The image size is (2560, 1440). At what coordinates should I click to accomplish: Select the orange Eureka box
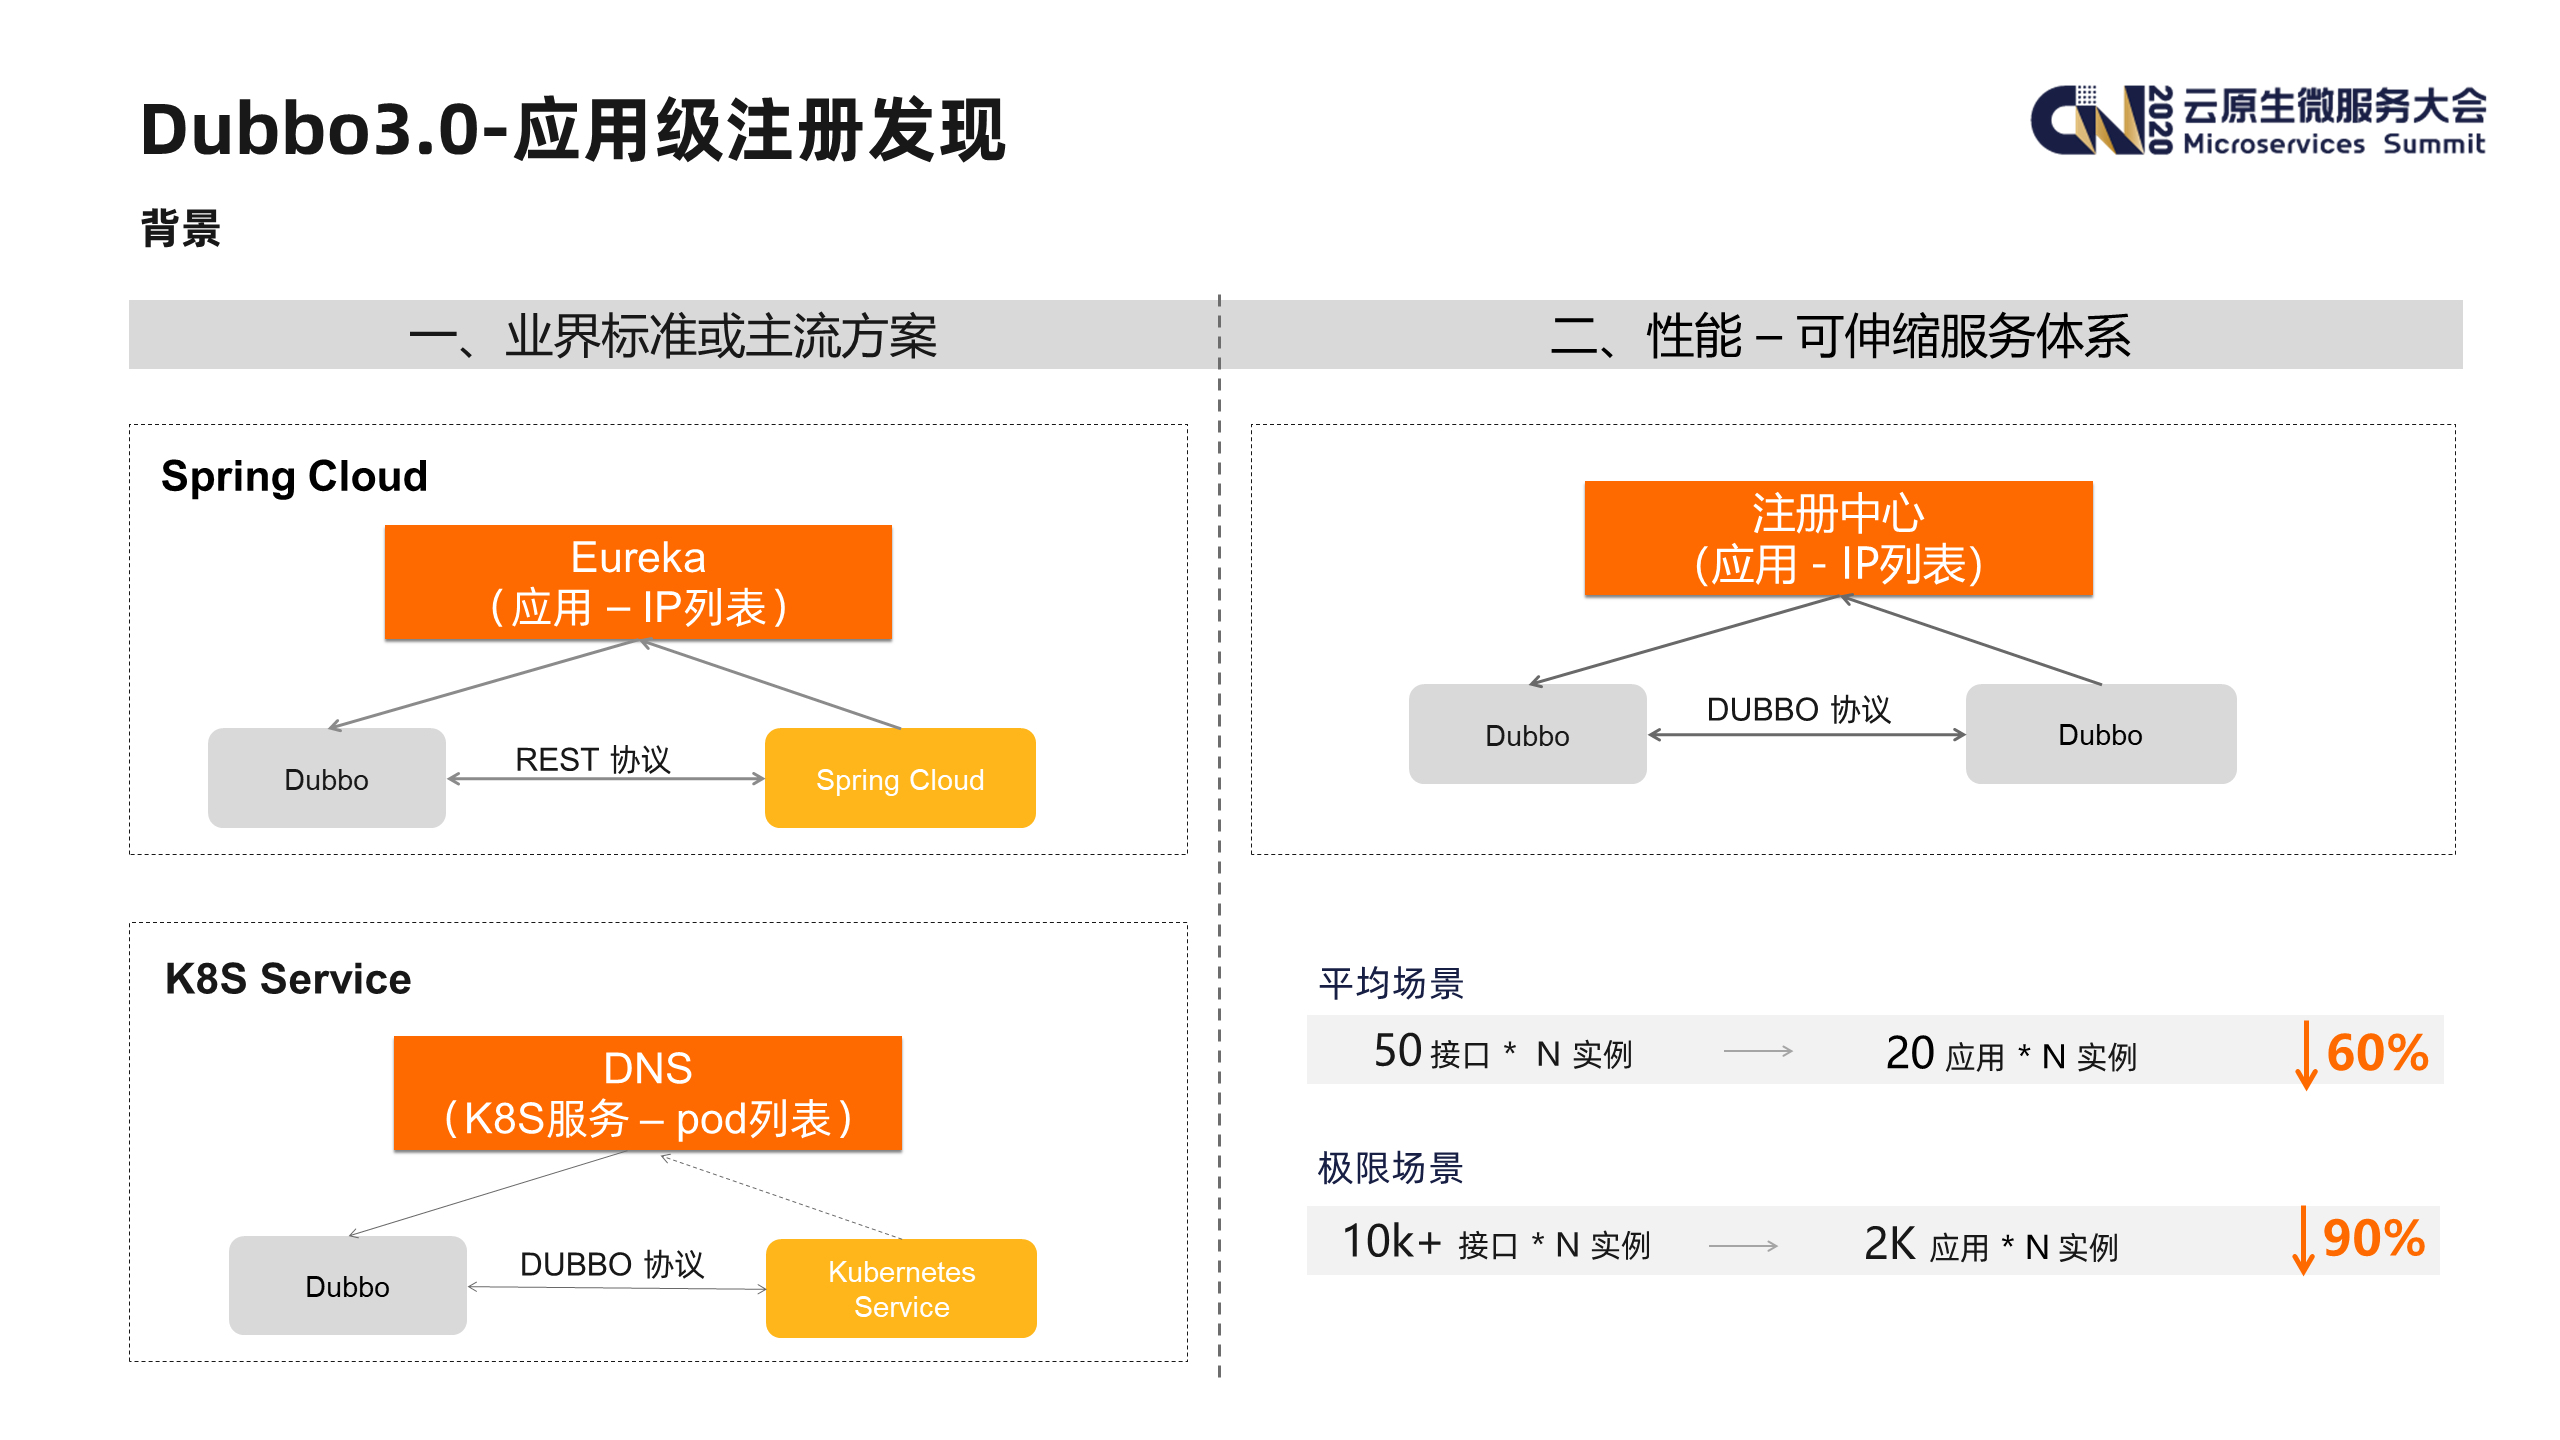[x=638, y=582]
